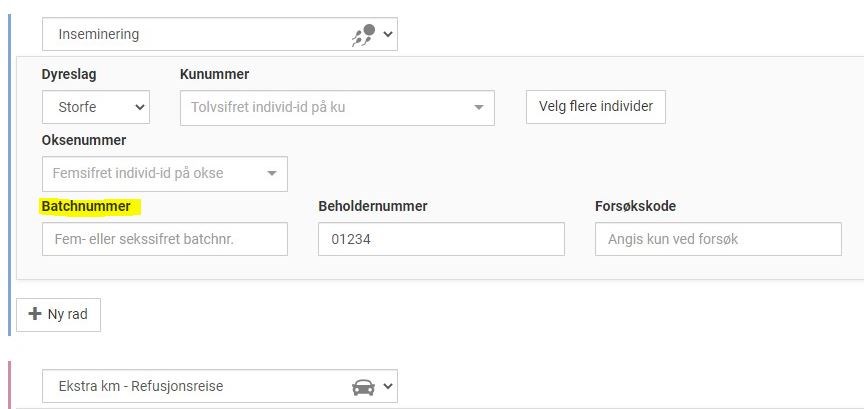Open the Dyreslag Storfe dropdown

pos(96,107)
